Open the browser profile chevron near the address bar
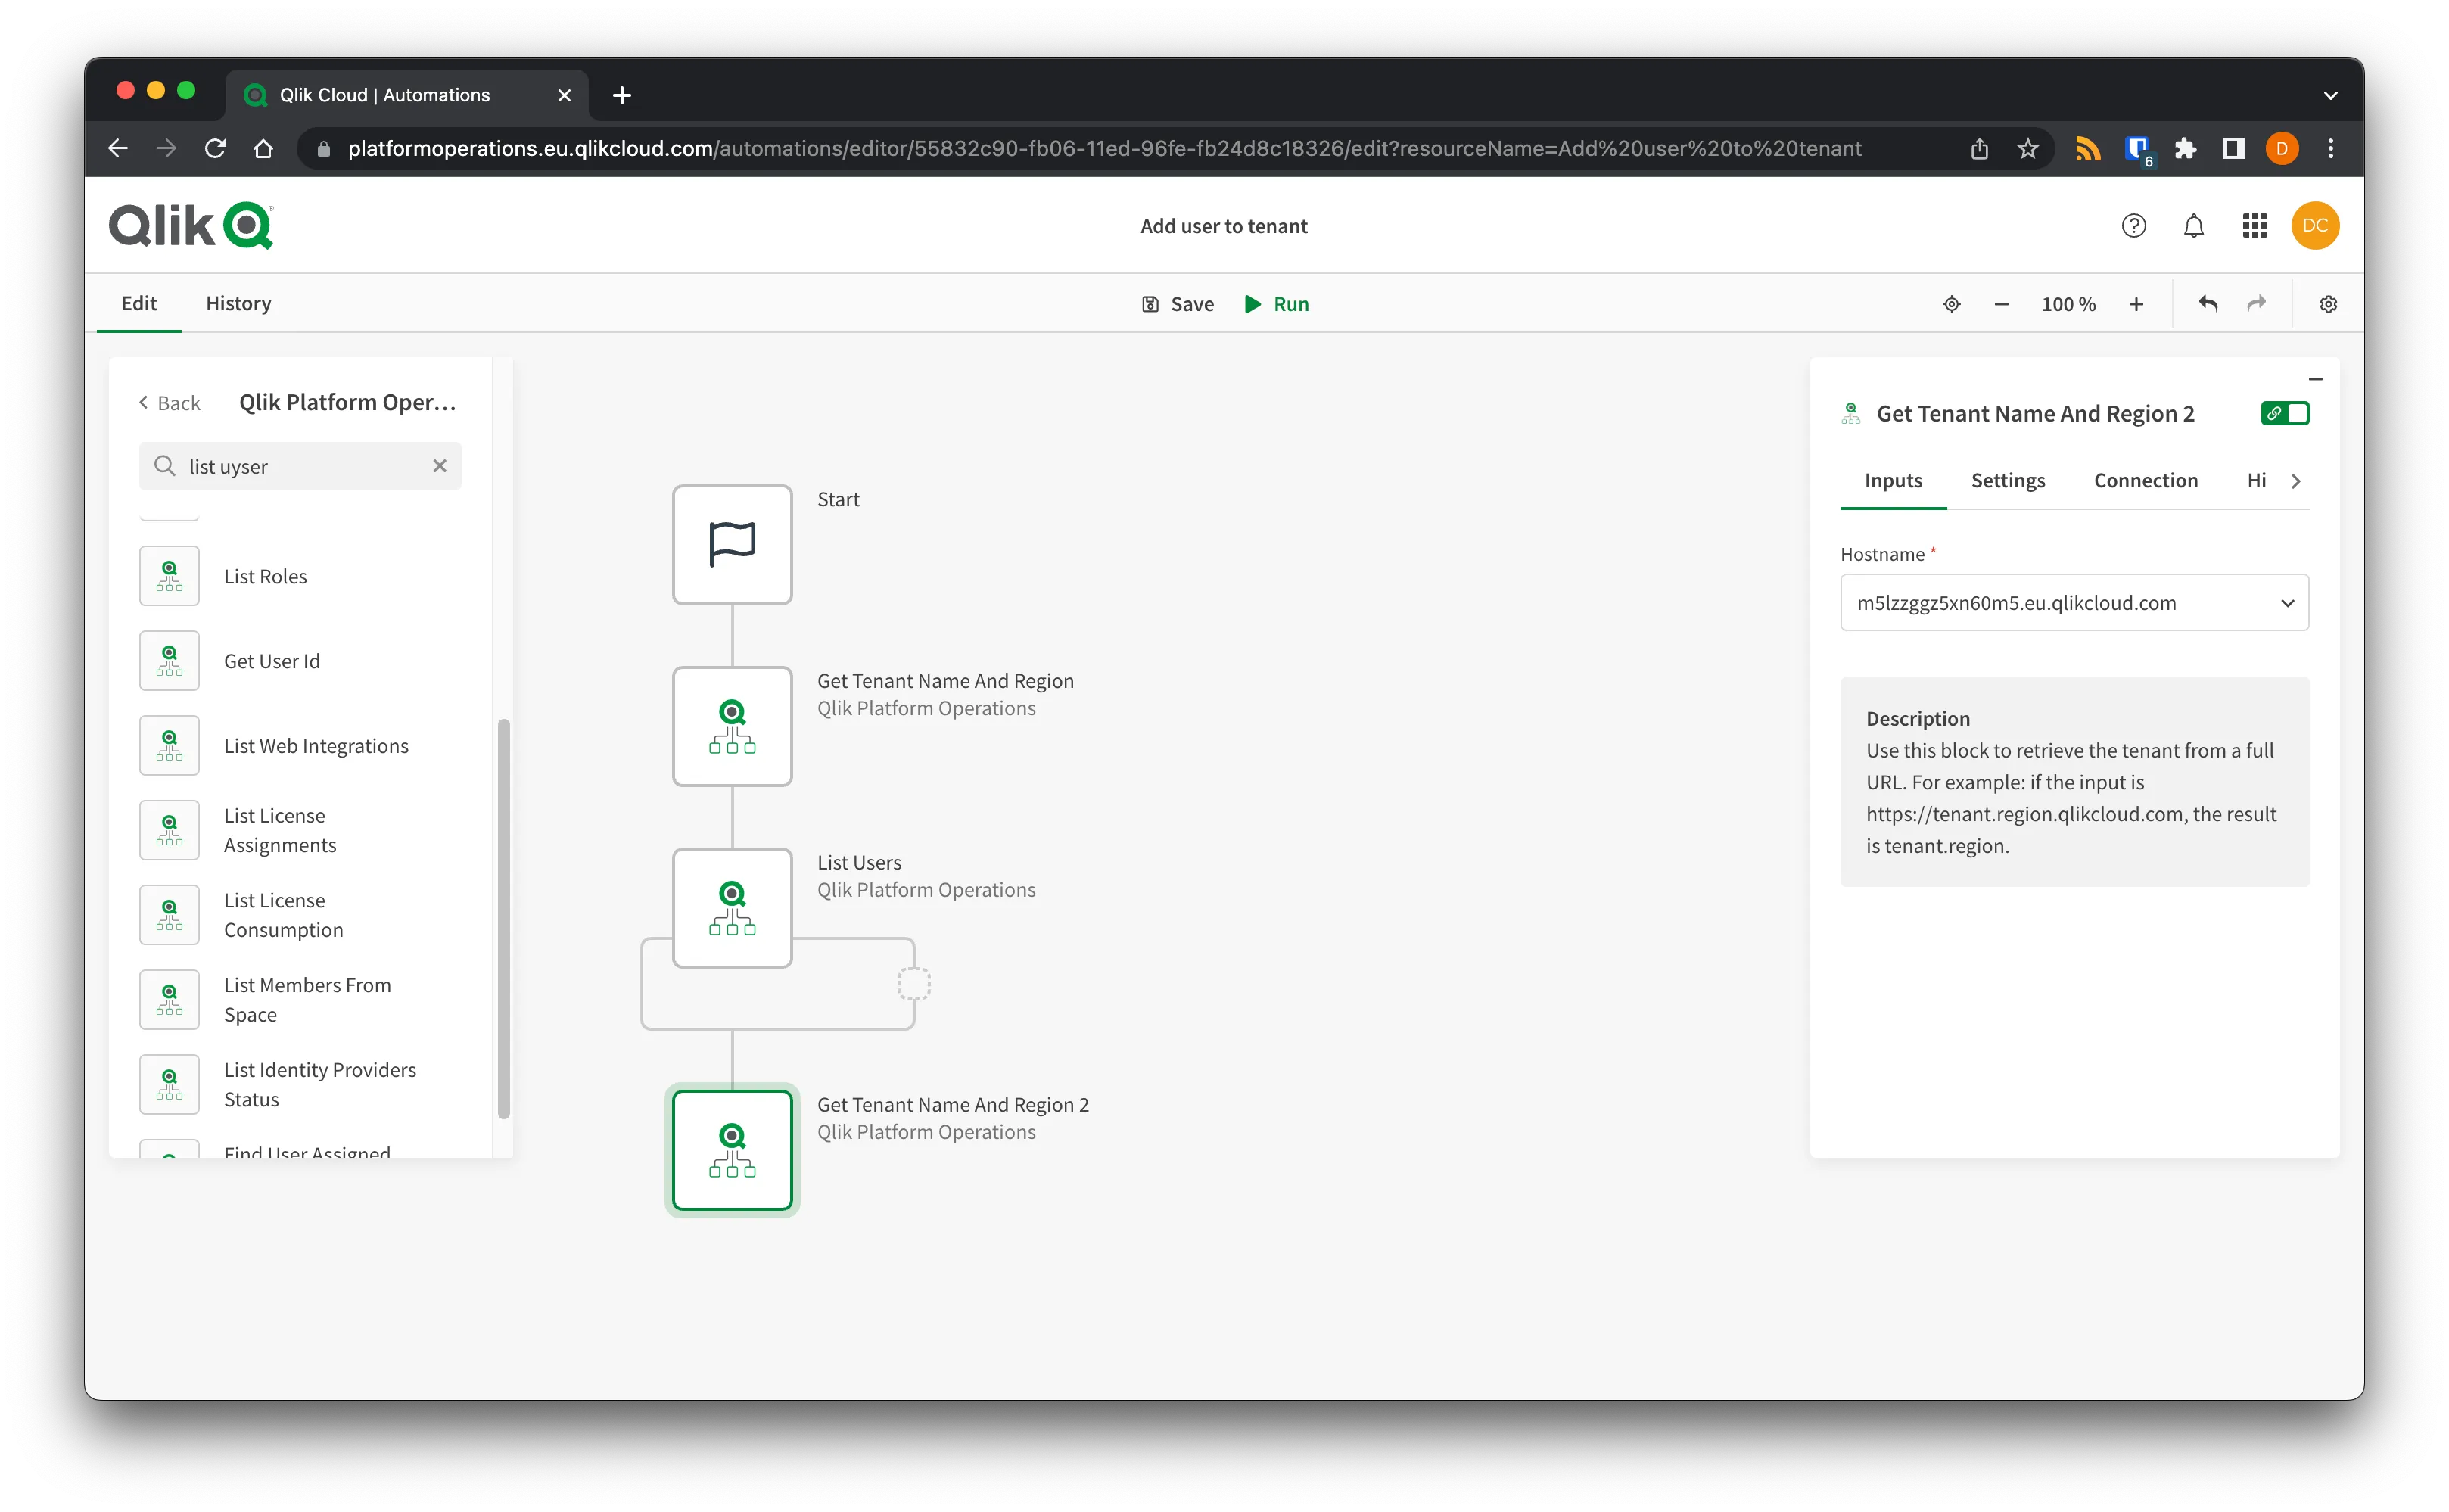 [x=2330, y=95]
